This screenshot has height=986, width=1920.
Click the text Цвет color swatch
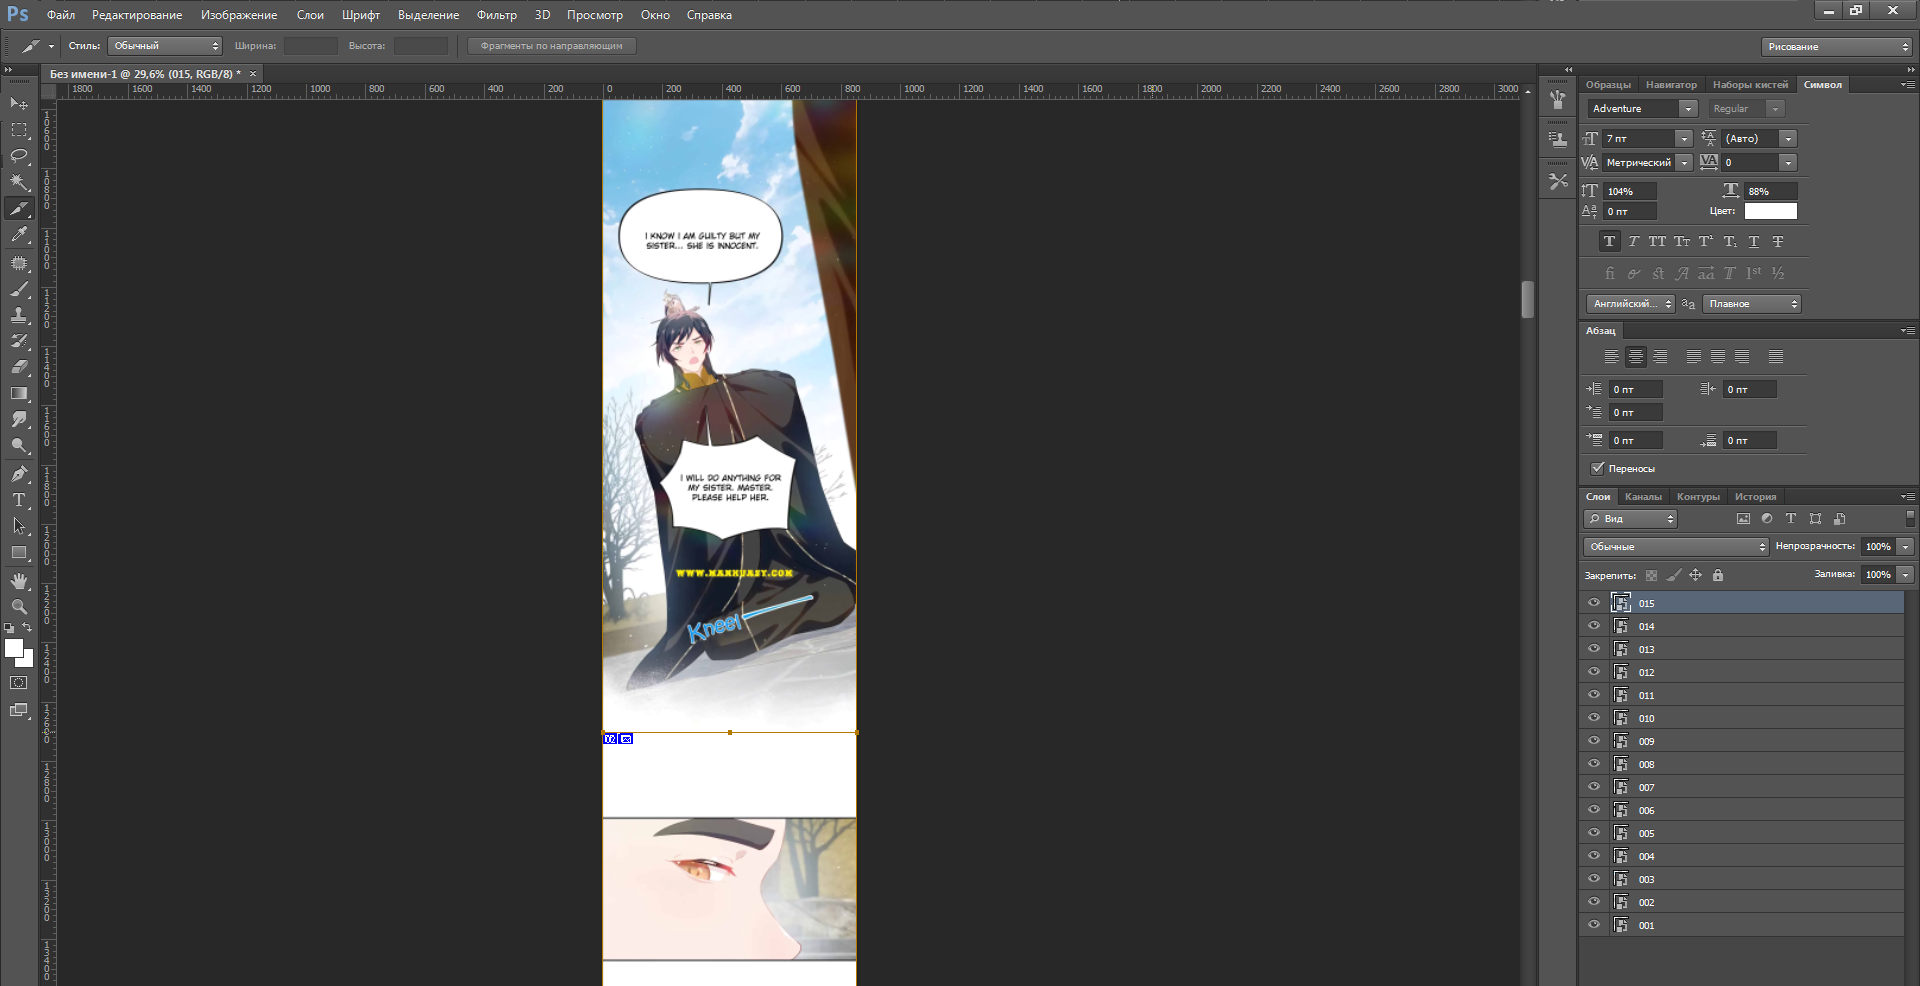click(x=1770, y=211)
